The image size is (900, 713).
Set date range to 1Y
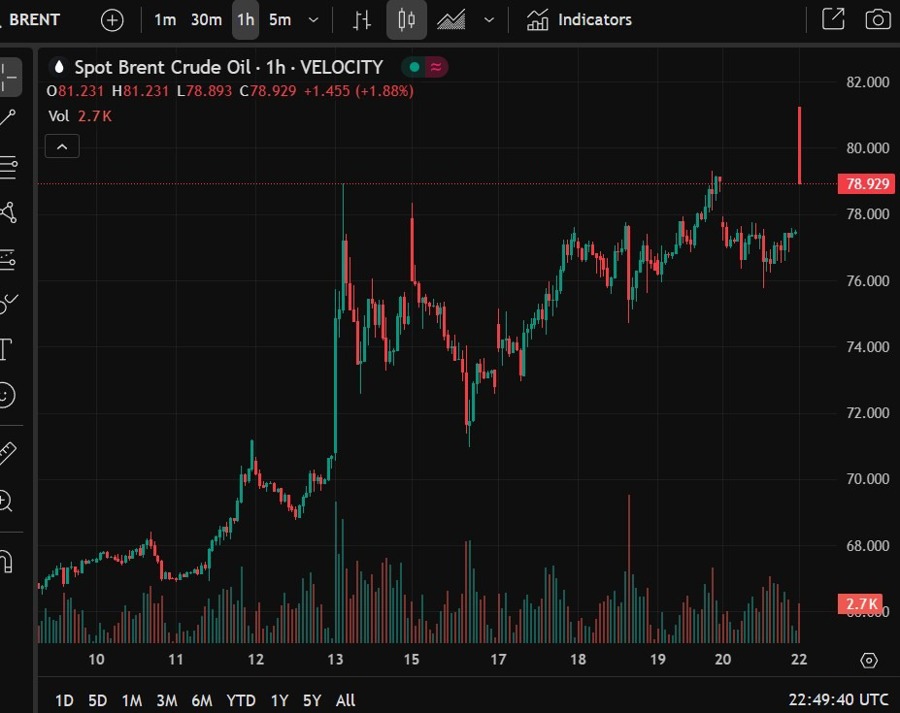click(280, 700)
